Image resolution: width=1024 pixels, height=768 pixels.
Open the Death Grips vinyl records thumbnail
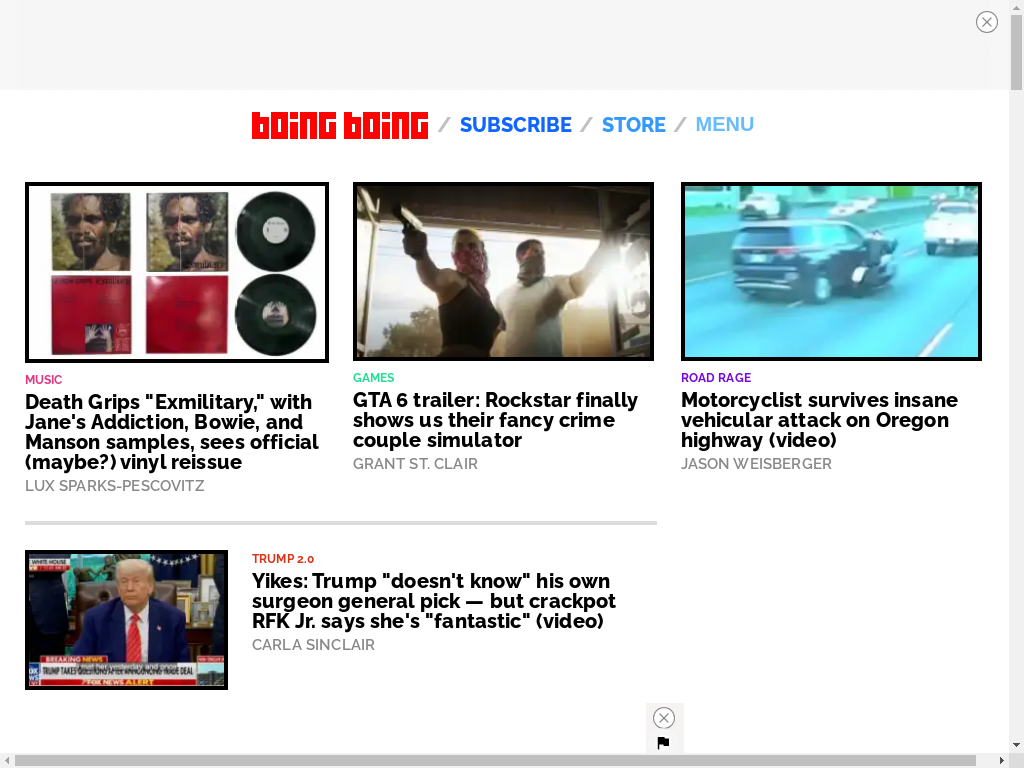click(177, 272)
